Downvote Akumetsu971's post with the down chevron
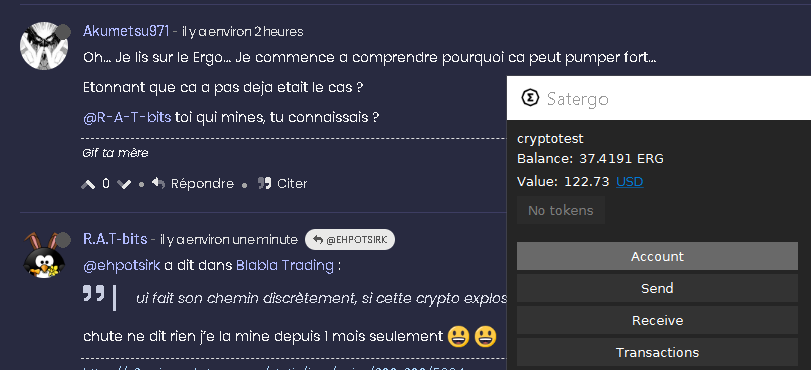 click(x=124, y=184)
